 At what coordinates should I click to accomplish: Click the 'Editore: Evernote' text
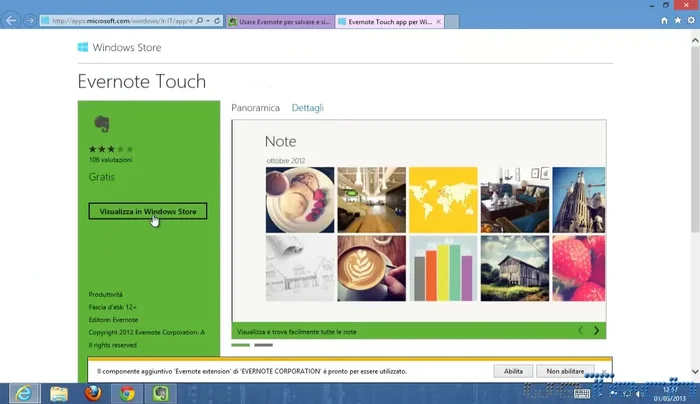(113, 320)
